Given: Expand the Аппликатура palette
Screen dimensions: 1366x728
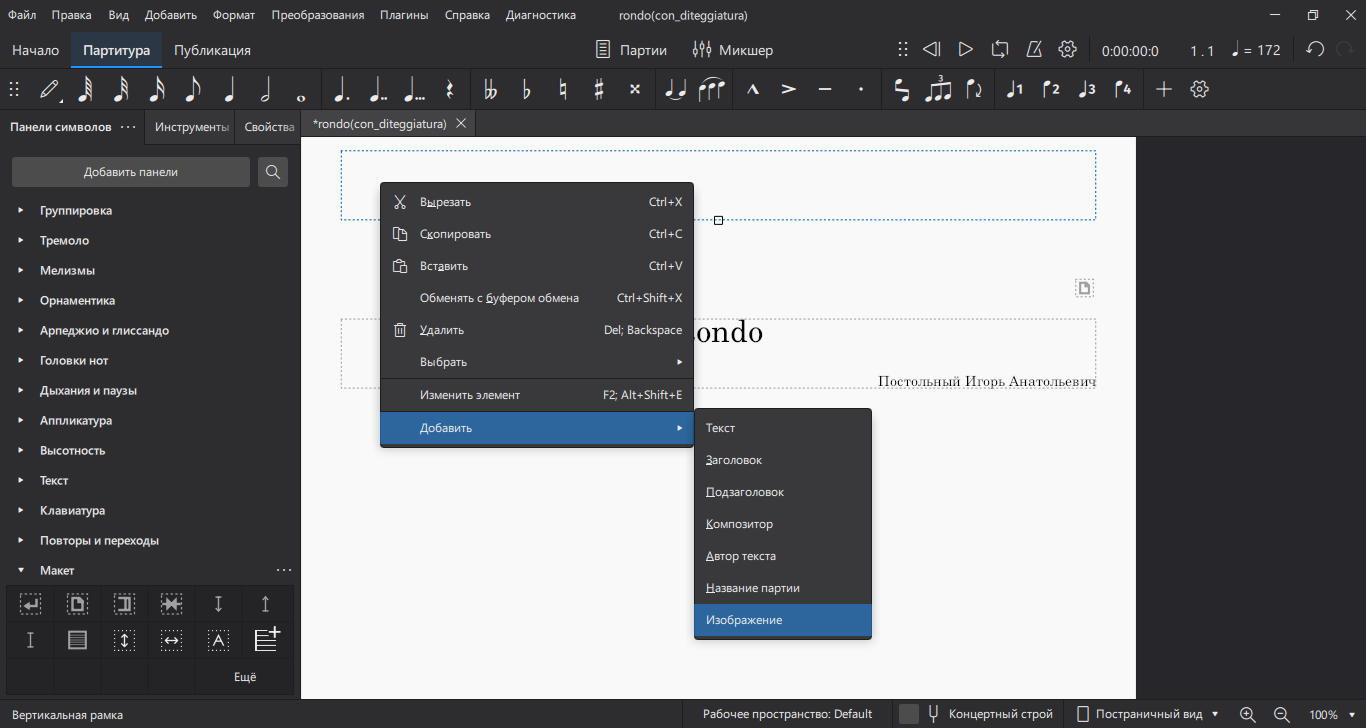Looking at the screenshot, I should pos(21,421).
